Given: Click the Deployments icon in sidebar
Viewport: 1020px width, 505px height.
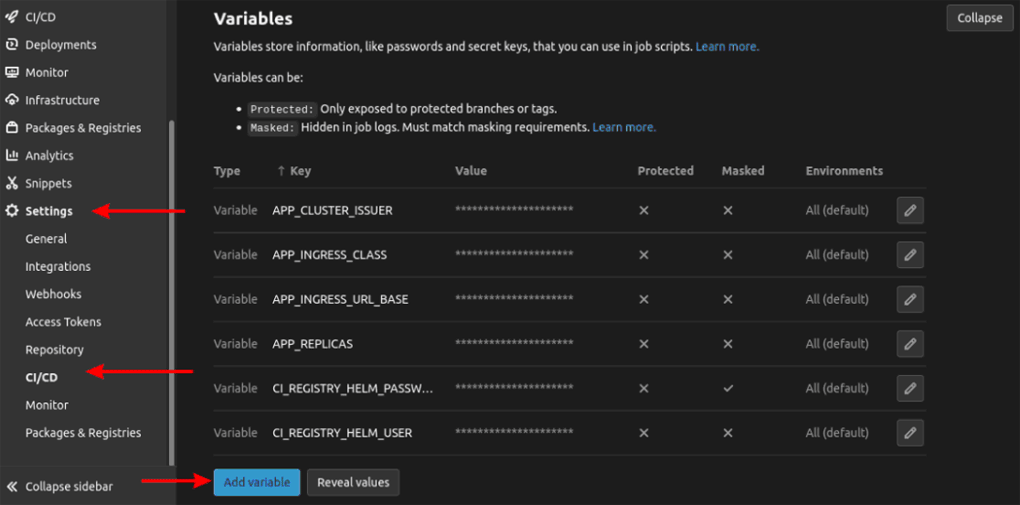Looking at the screenshot, I should click(12, 45).
